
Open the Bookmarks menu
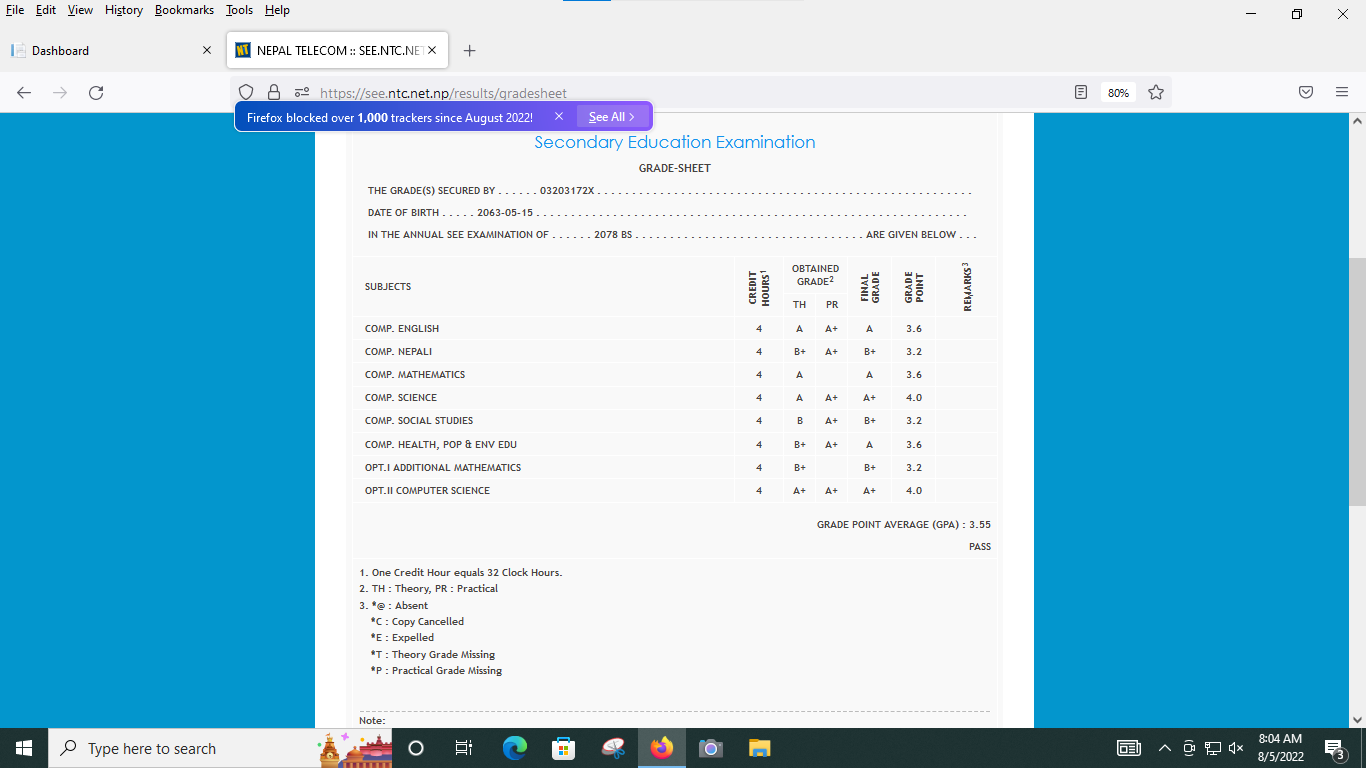tap(184, 10)
